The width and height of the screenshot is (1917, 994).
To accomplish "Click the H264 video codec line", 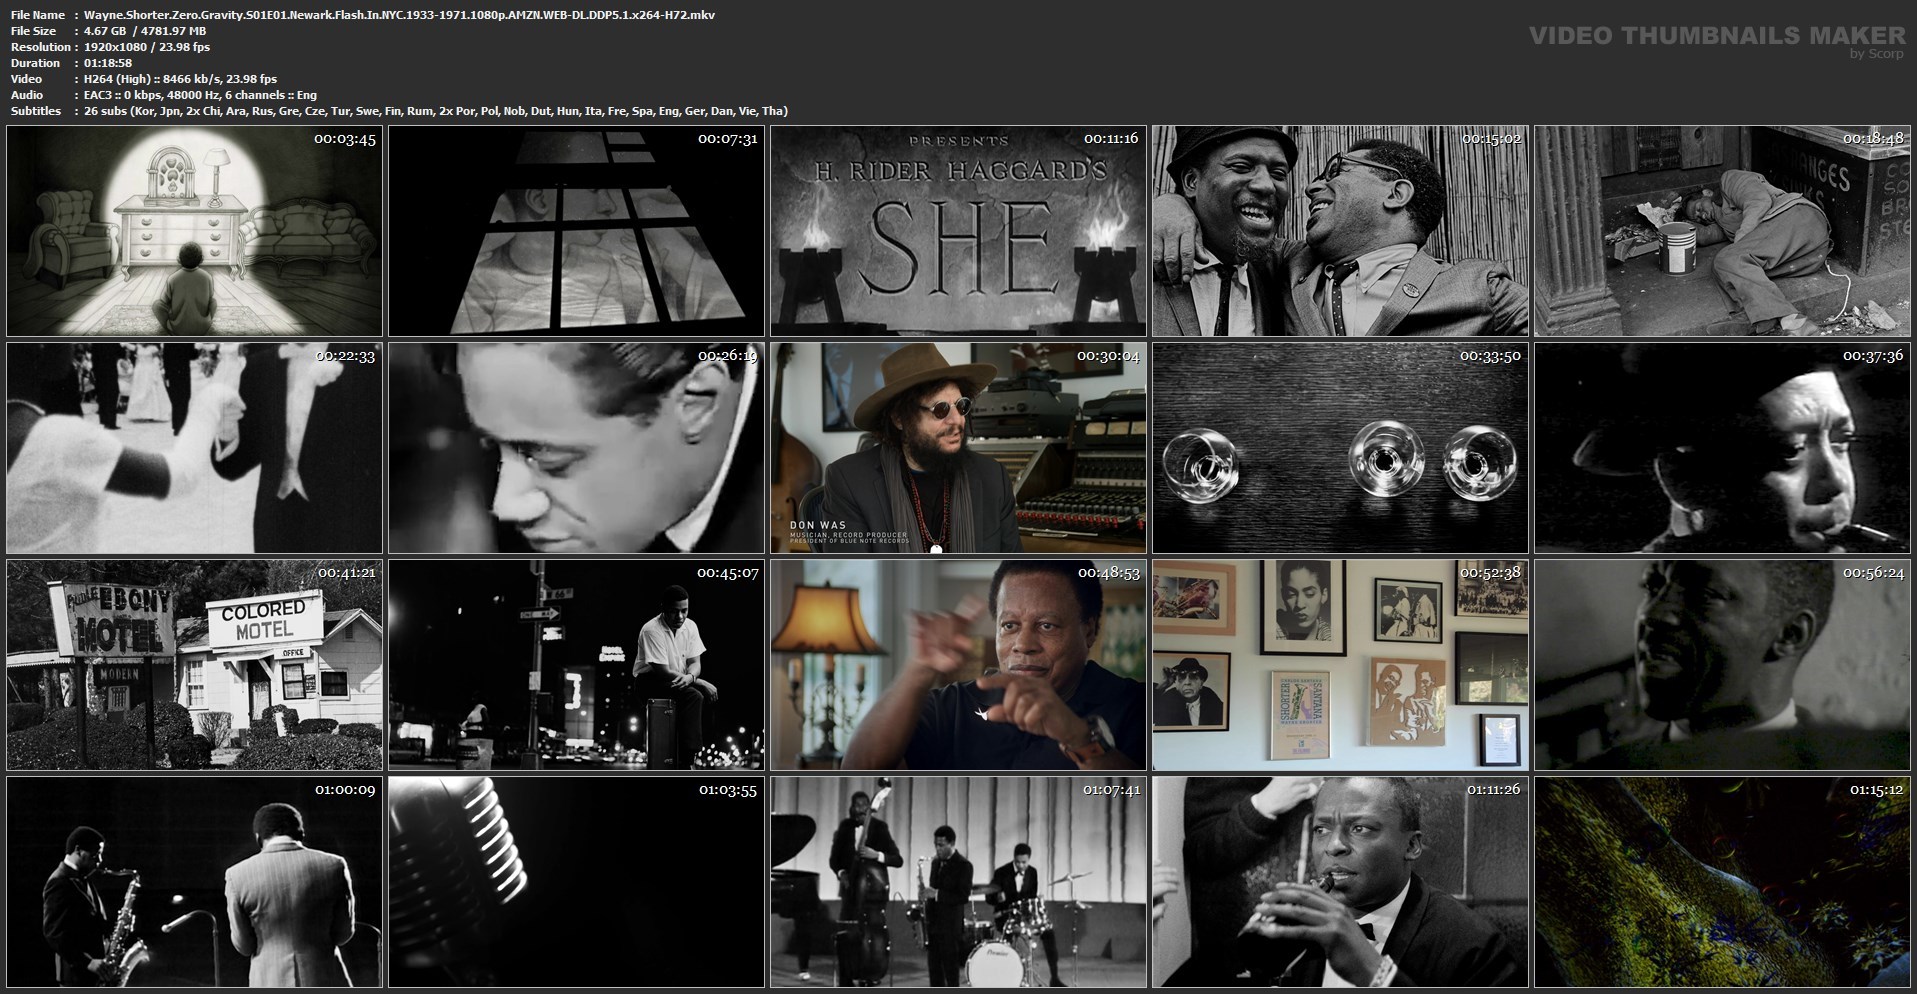I will 181,79.
